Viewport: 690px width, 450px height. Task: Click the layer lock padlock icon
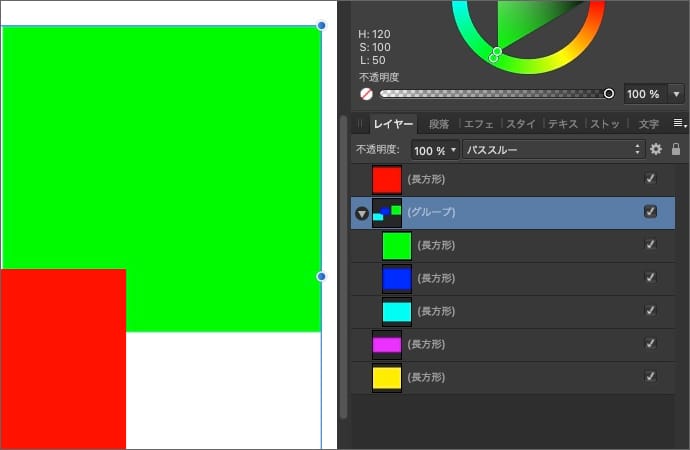676,149
